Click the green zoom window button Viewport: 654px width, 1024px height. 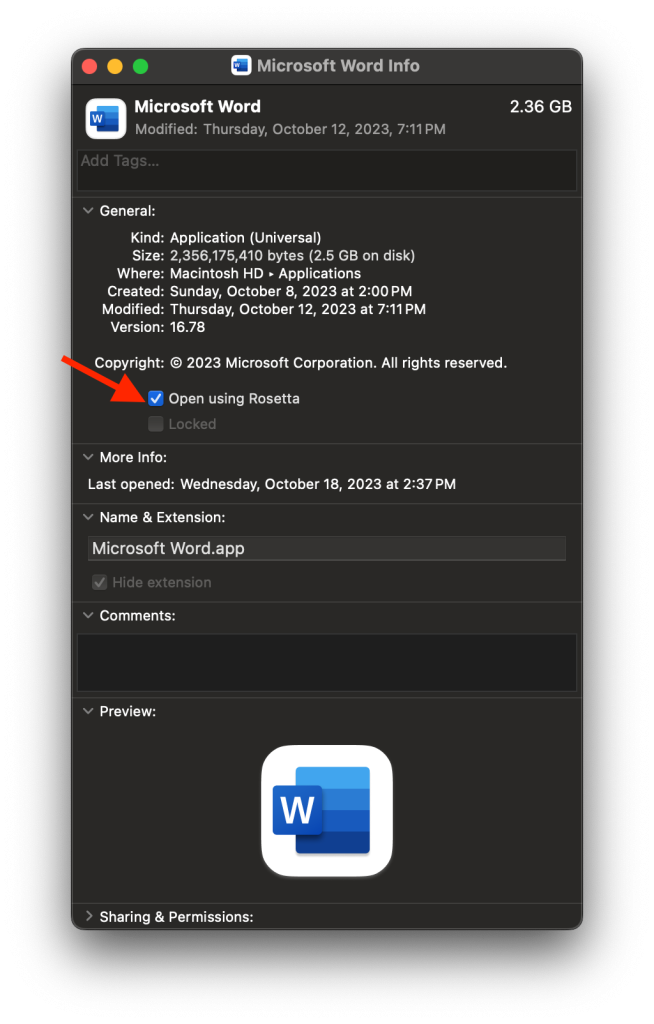click(x=140, y=66)
